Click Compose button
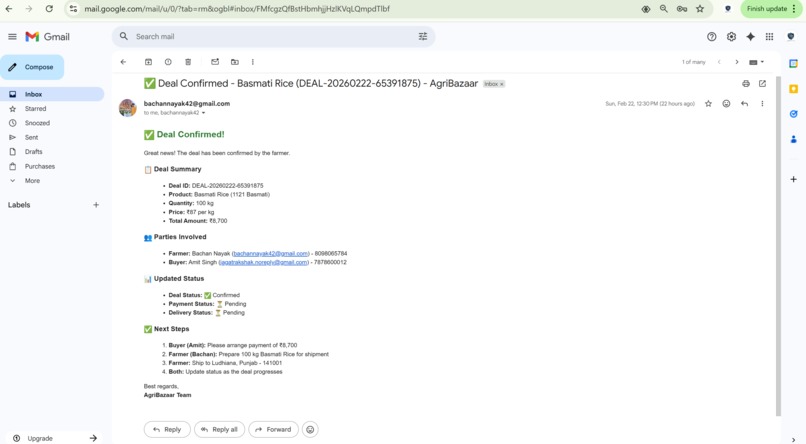The image size is (806, 444). pos(32,67)
